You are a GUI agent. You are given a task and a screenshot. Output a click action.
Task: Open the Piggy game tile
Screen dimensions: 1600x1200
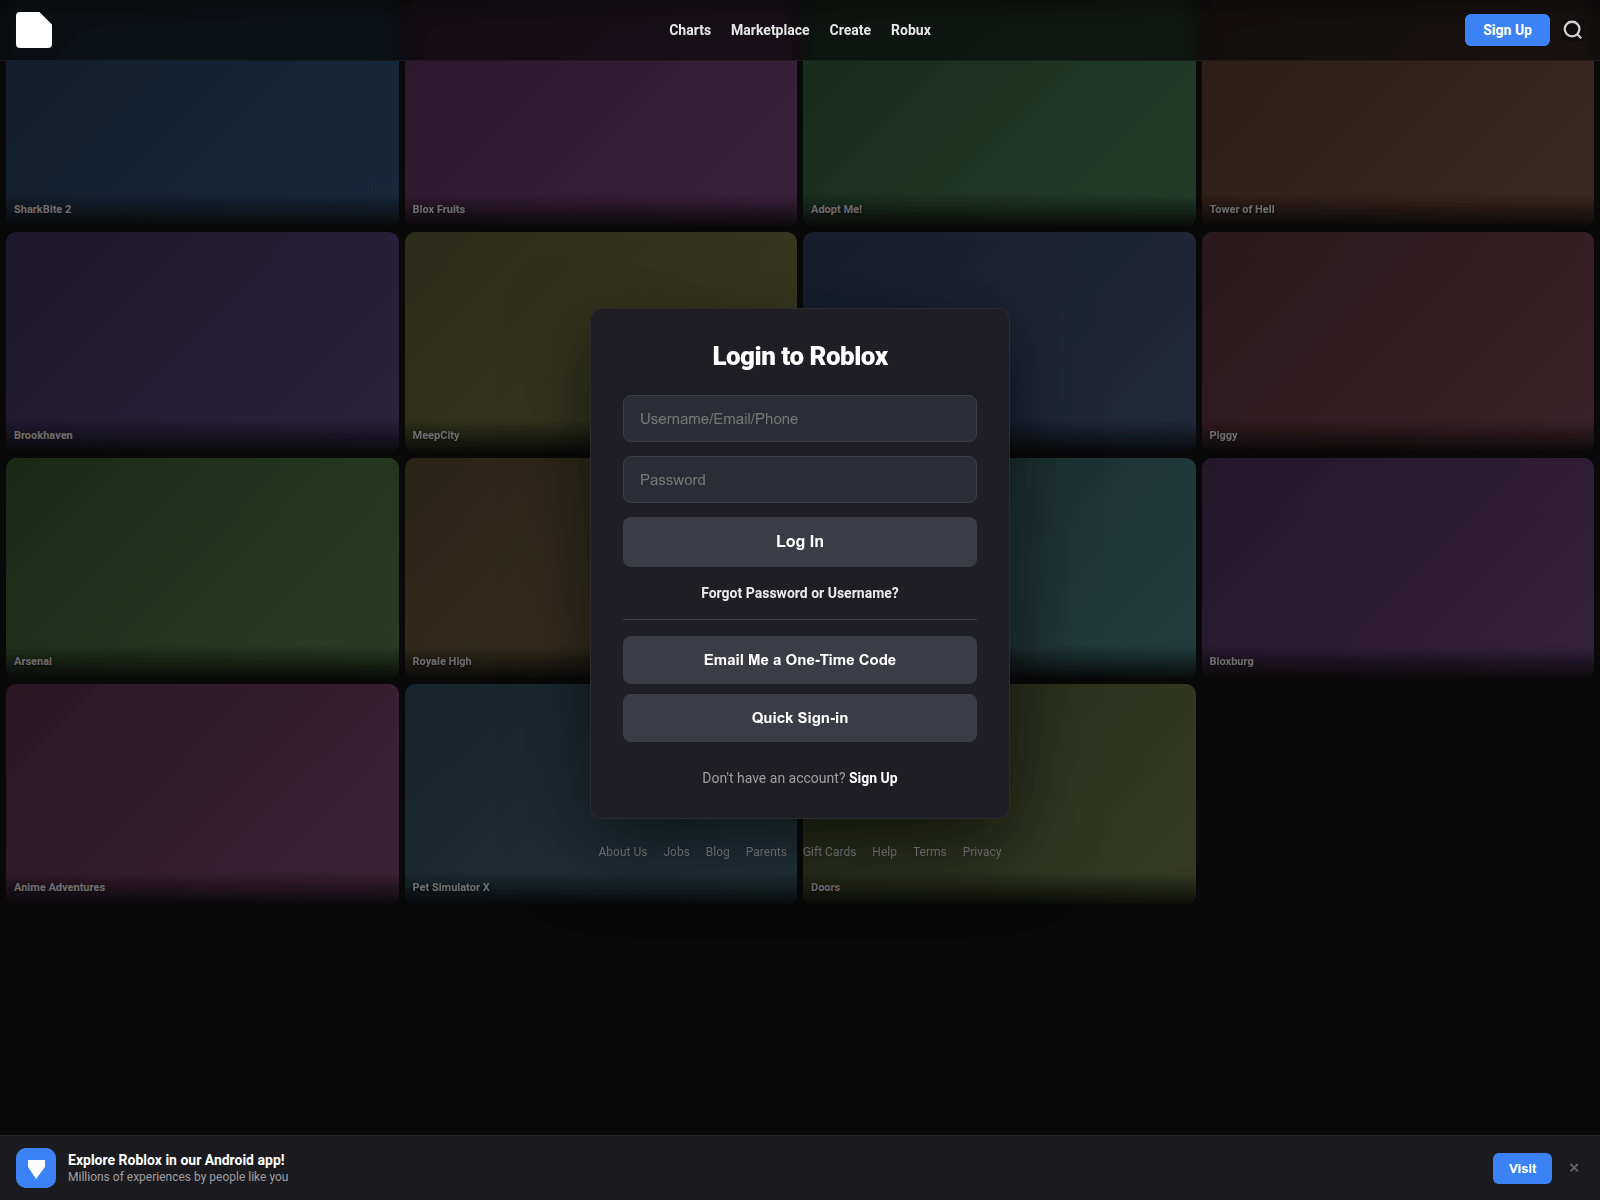[1398, 342]
